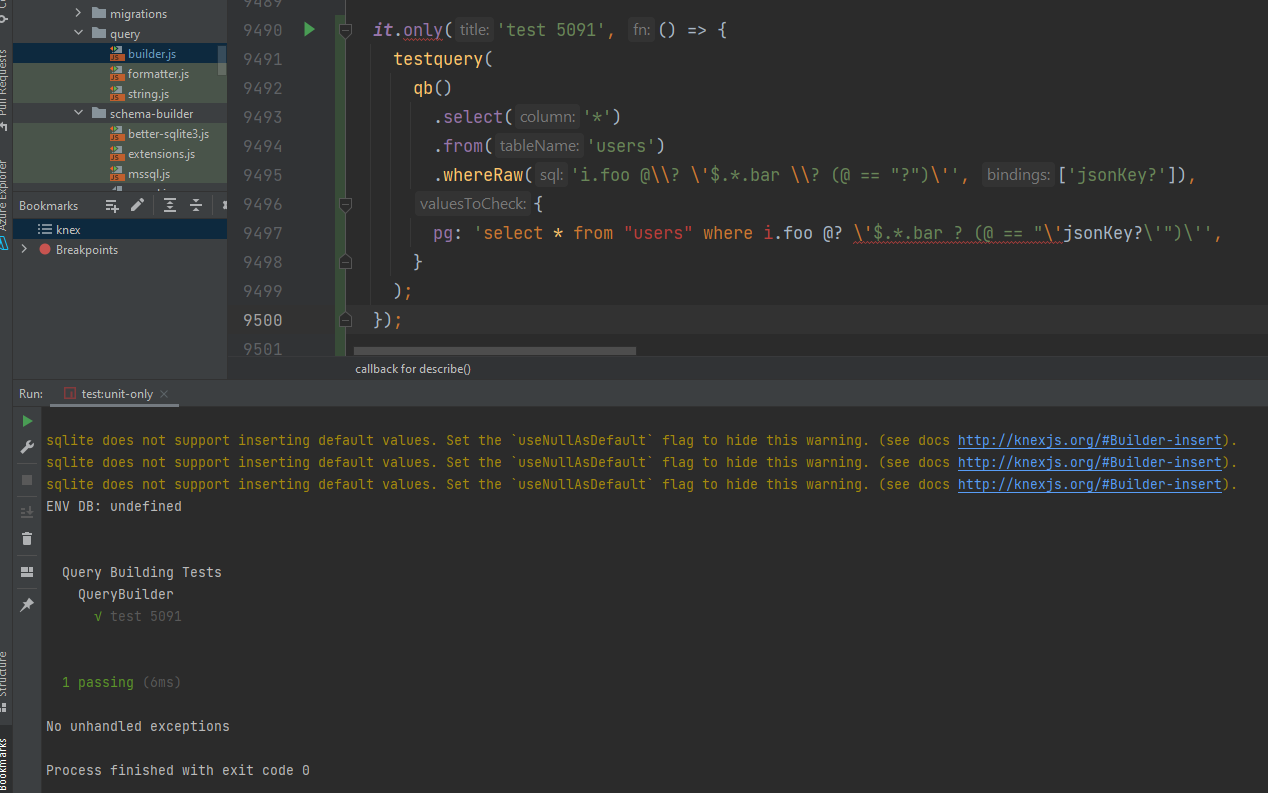Viewport: 1268px width, 793px height.
Task: Open the knexjs.org Builder-insert documentation link
Action: click(1088, 439)
